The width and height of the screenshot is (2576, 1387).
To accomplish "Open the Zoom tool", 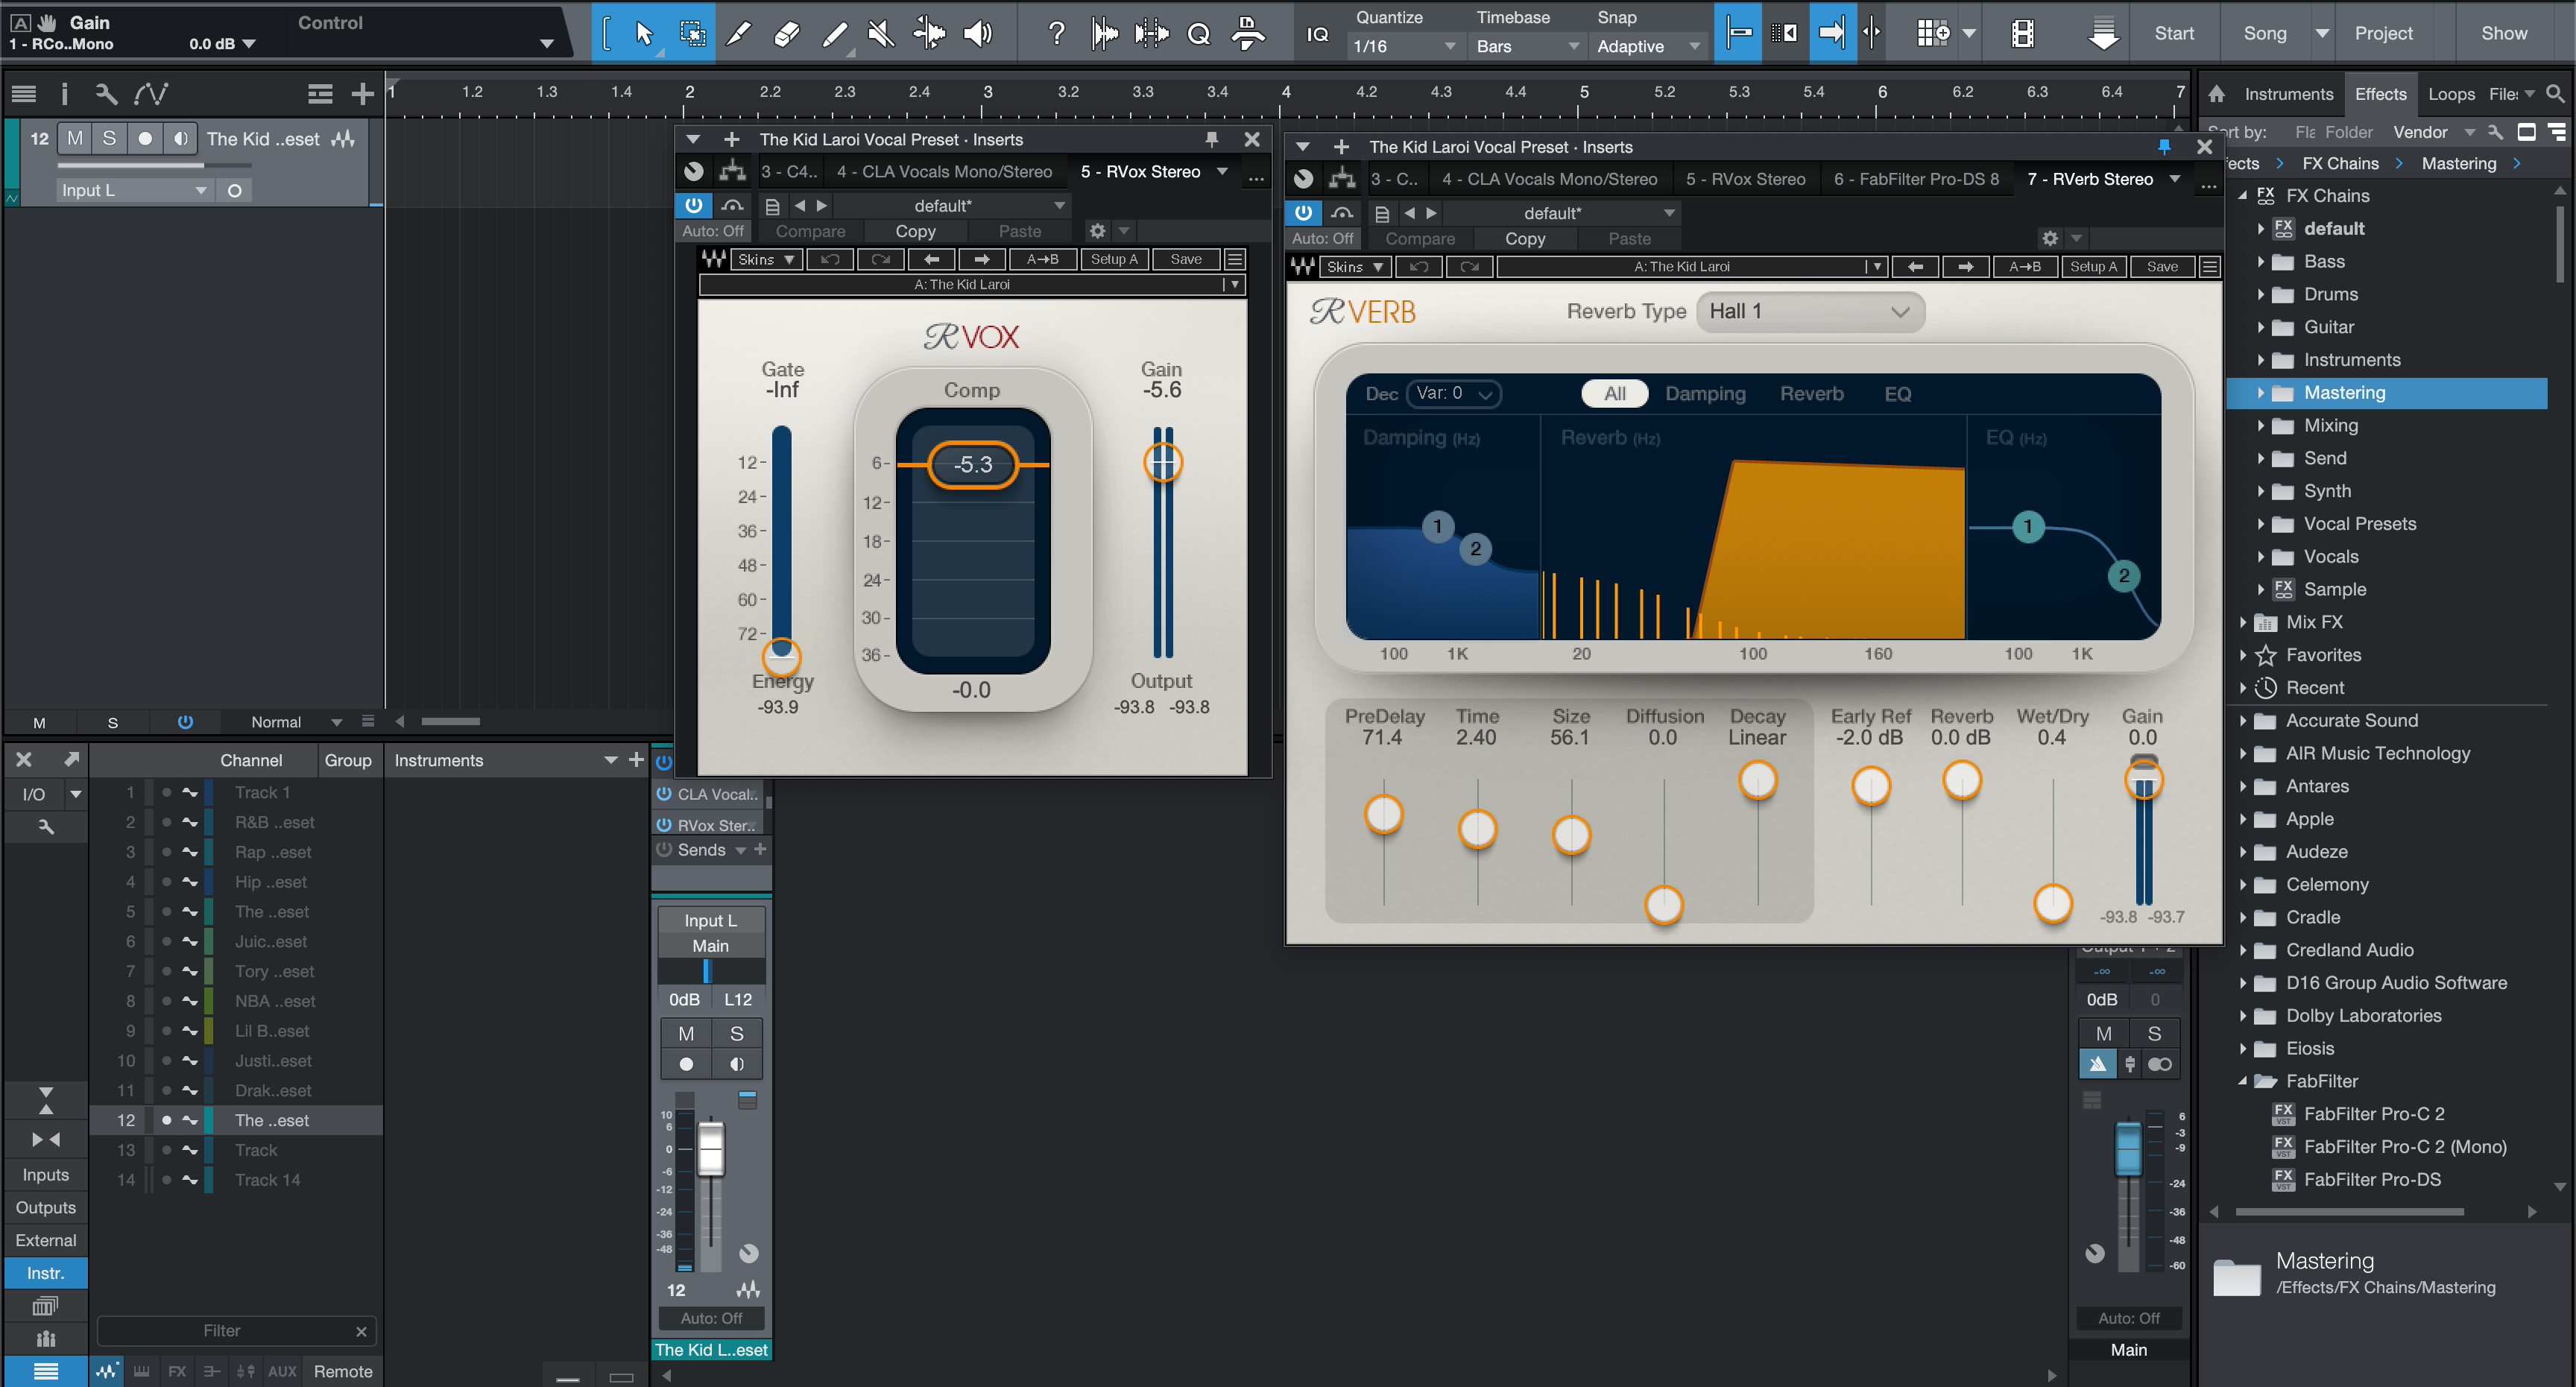I will click(1199, 33).
